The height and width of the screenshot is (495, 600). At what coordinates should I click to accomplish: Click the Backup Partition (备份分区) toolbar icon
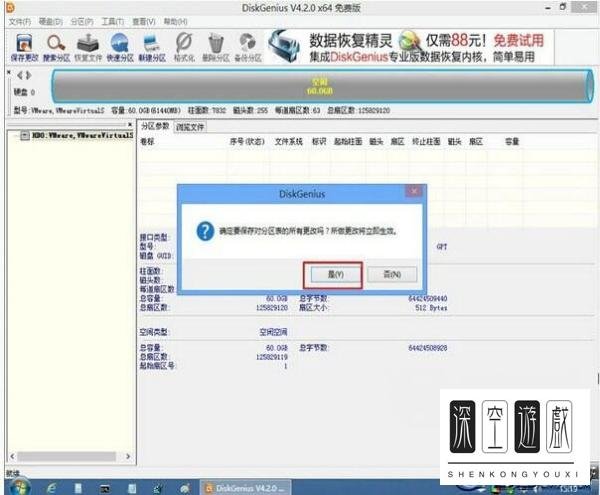click(x=248, y=48)
